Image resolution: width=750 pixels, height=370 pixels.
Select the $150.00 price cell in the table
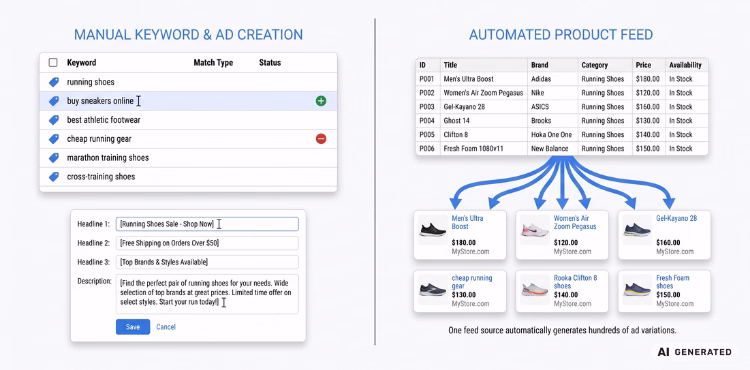pos(649,149)
